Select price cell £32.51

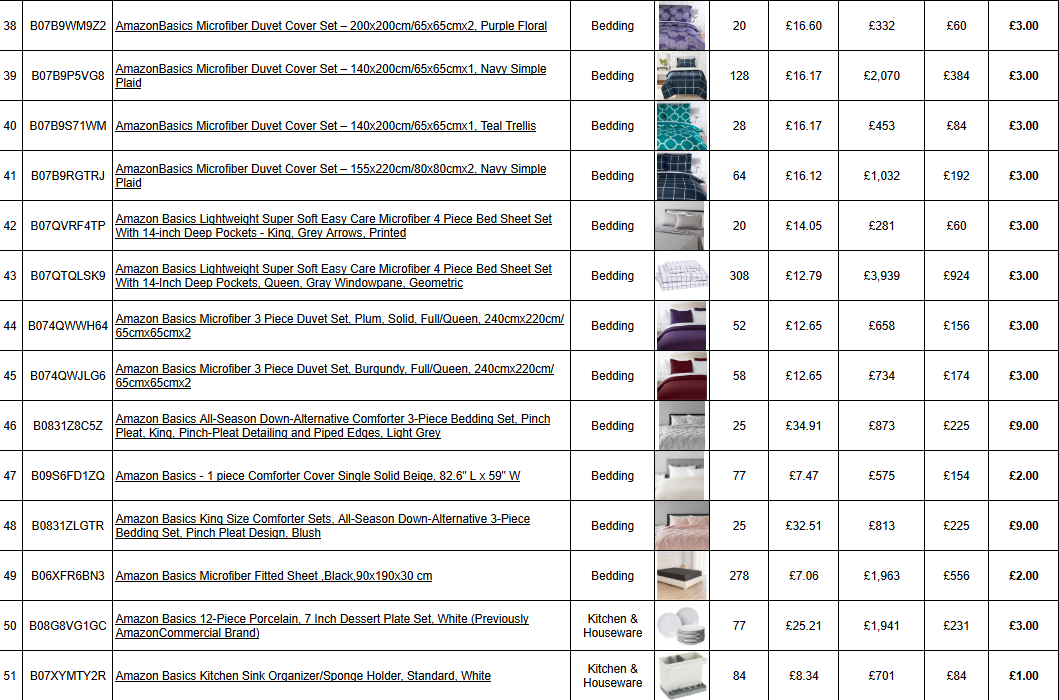tap(804, 526)
